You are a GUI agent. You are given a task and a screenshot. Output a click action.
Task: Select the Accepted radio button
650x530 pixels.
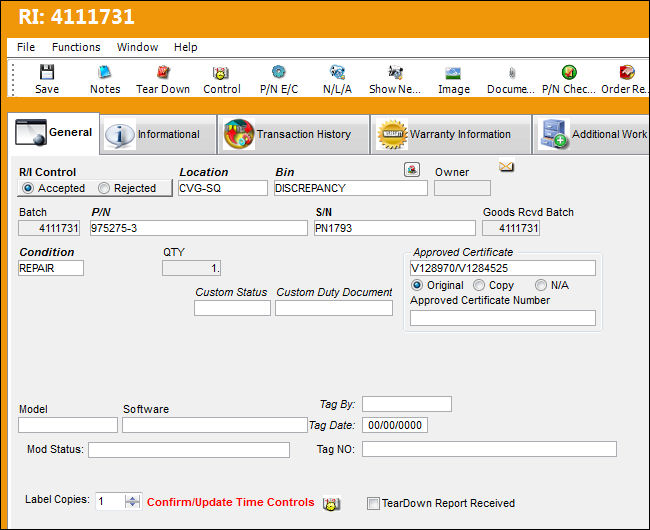click(28, 188)
